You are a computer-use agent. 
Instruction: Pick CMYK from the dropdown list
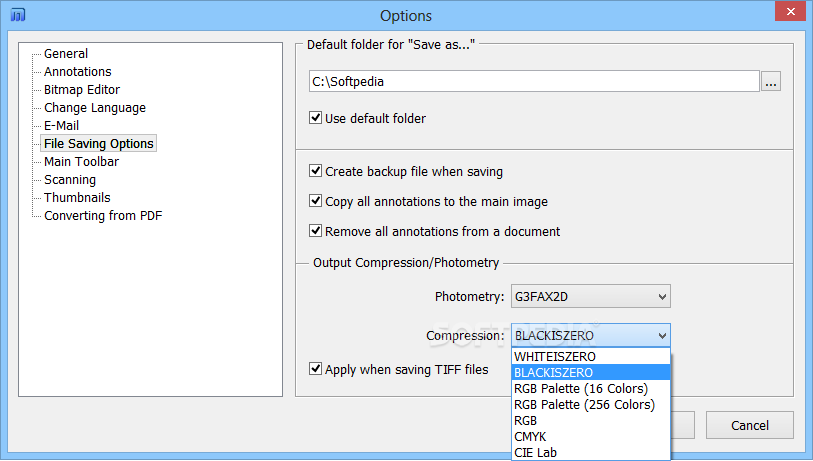(591, 437)
